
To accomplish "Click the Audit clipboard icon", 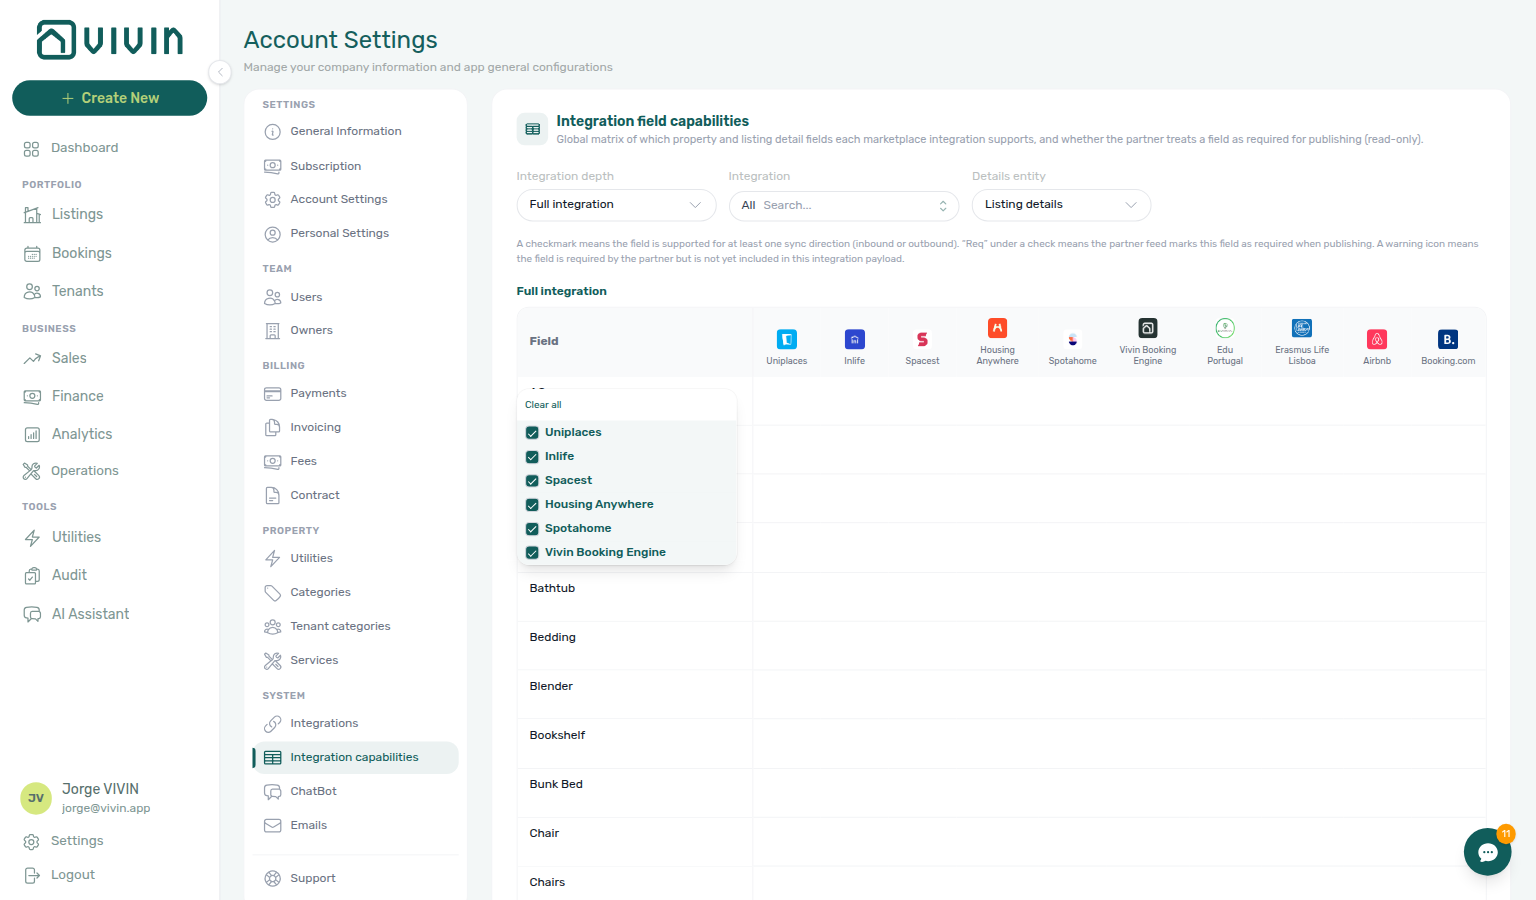I will point(32,575).
